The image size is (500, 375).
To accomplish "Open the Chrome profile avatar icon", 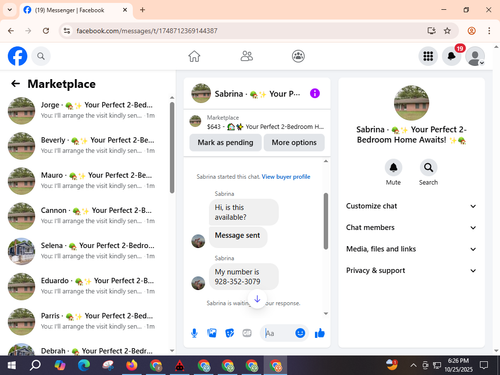I will (x=472, y=31).
